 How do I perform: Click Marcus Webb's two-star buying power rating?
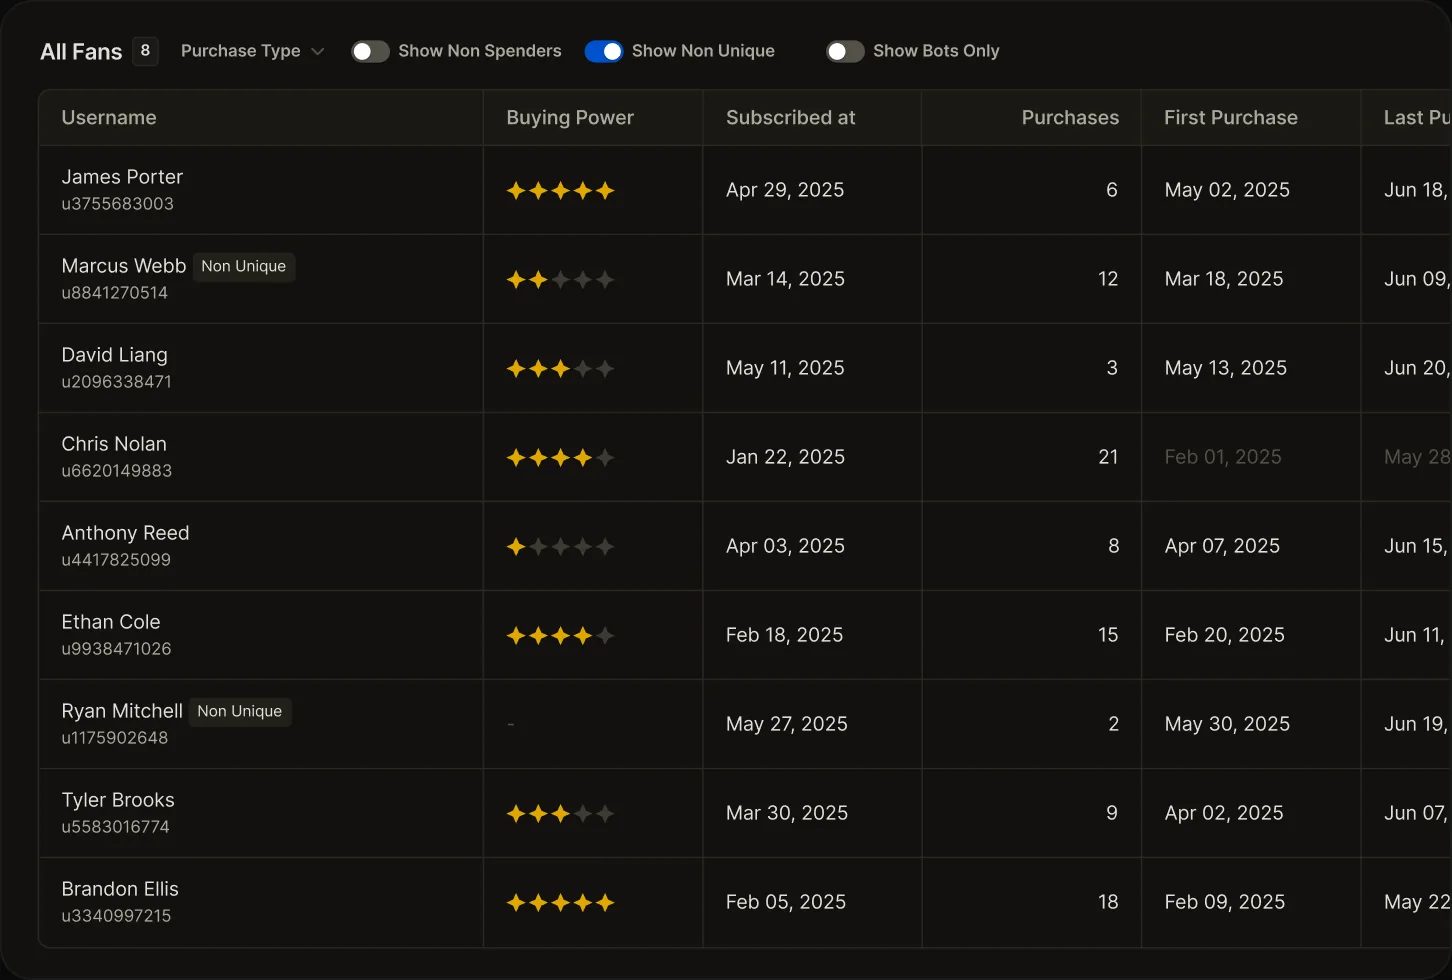[560, 279]
